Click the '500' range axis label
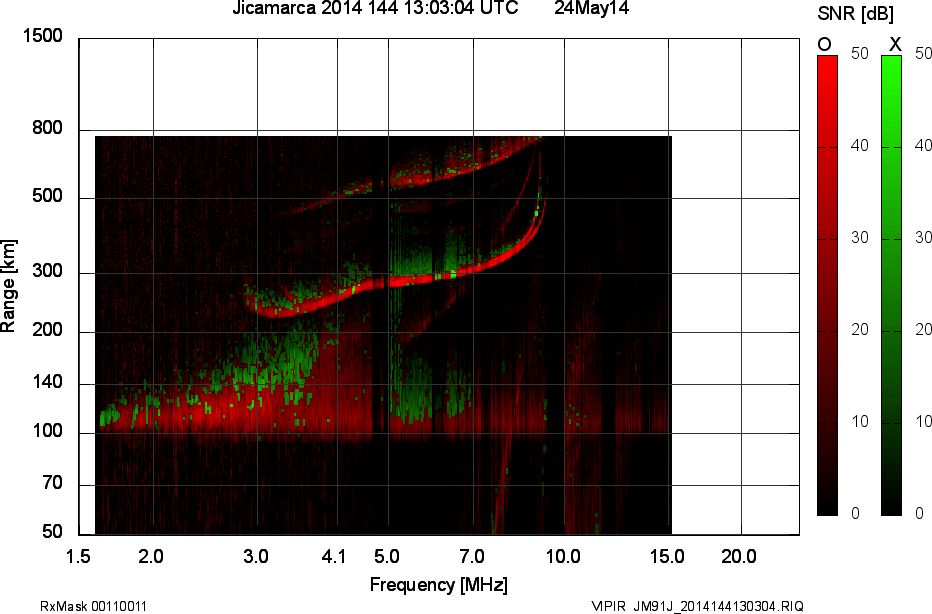The image size is (932, 614). [x=47, y=196]
